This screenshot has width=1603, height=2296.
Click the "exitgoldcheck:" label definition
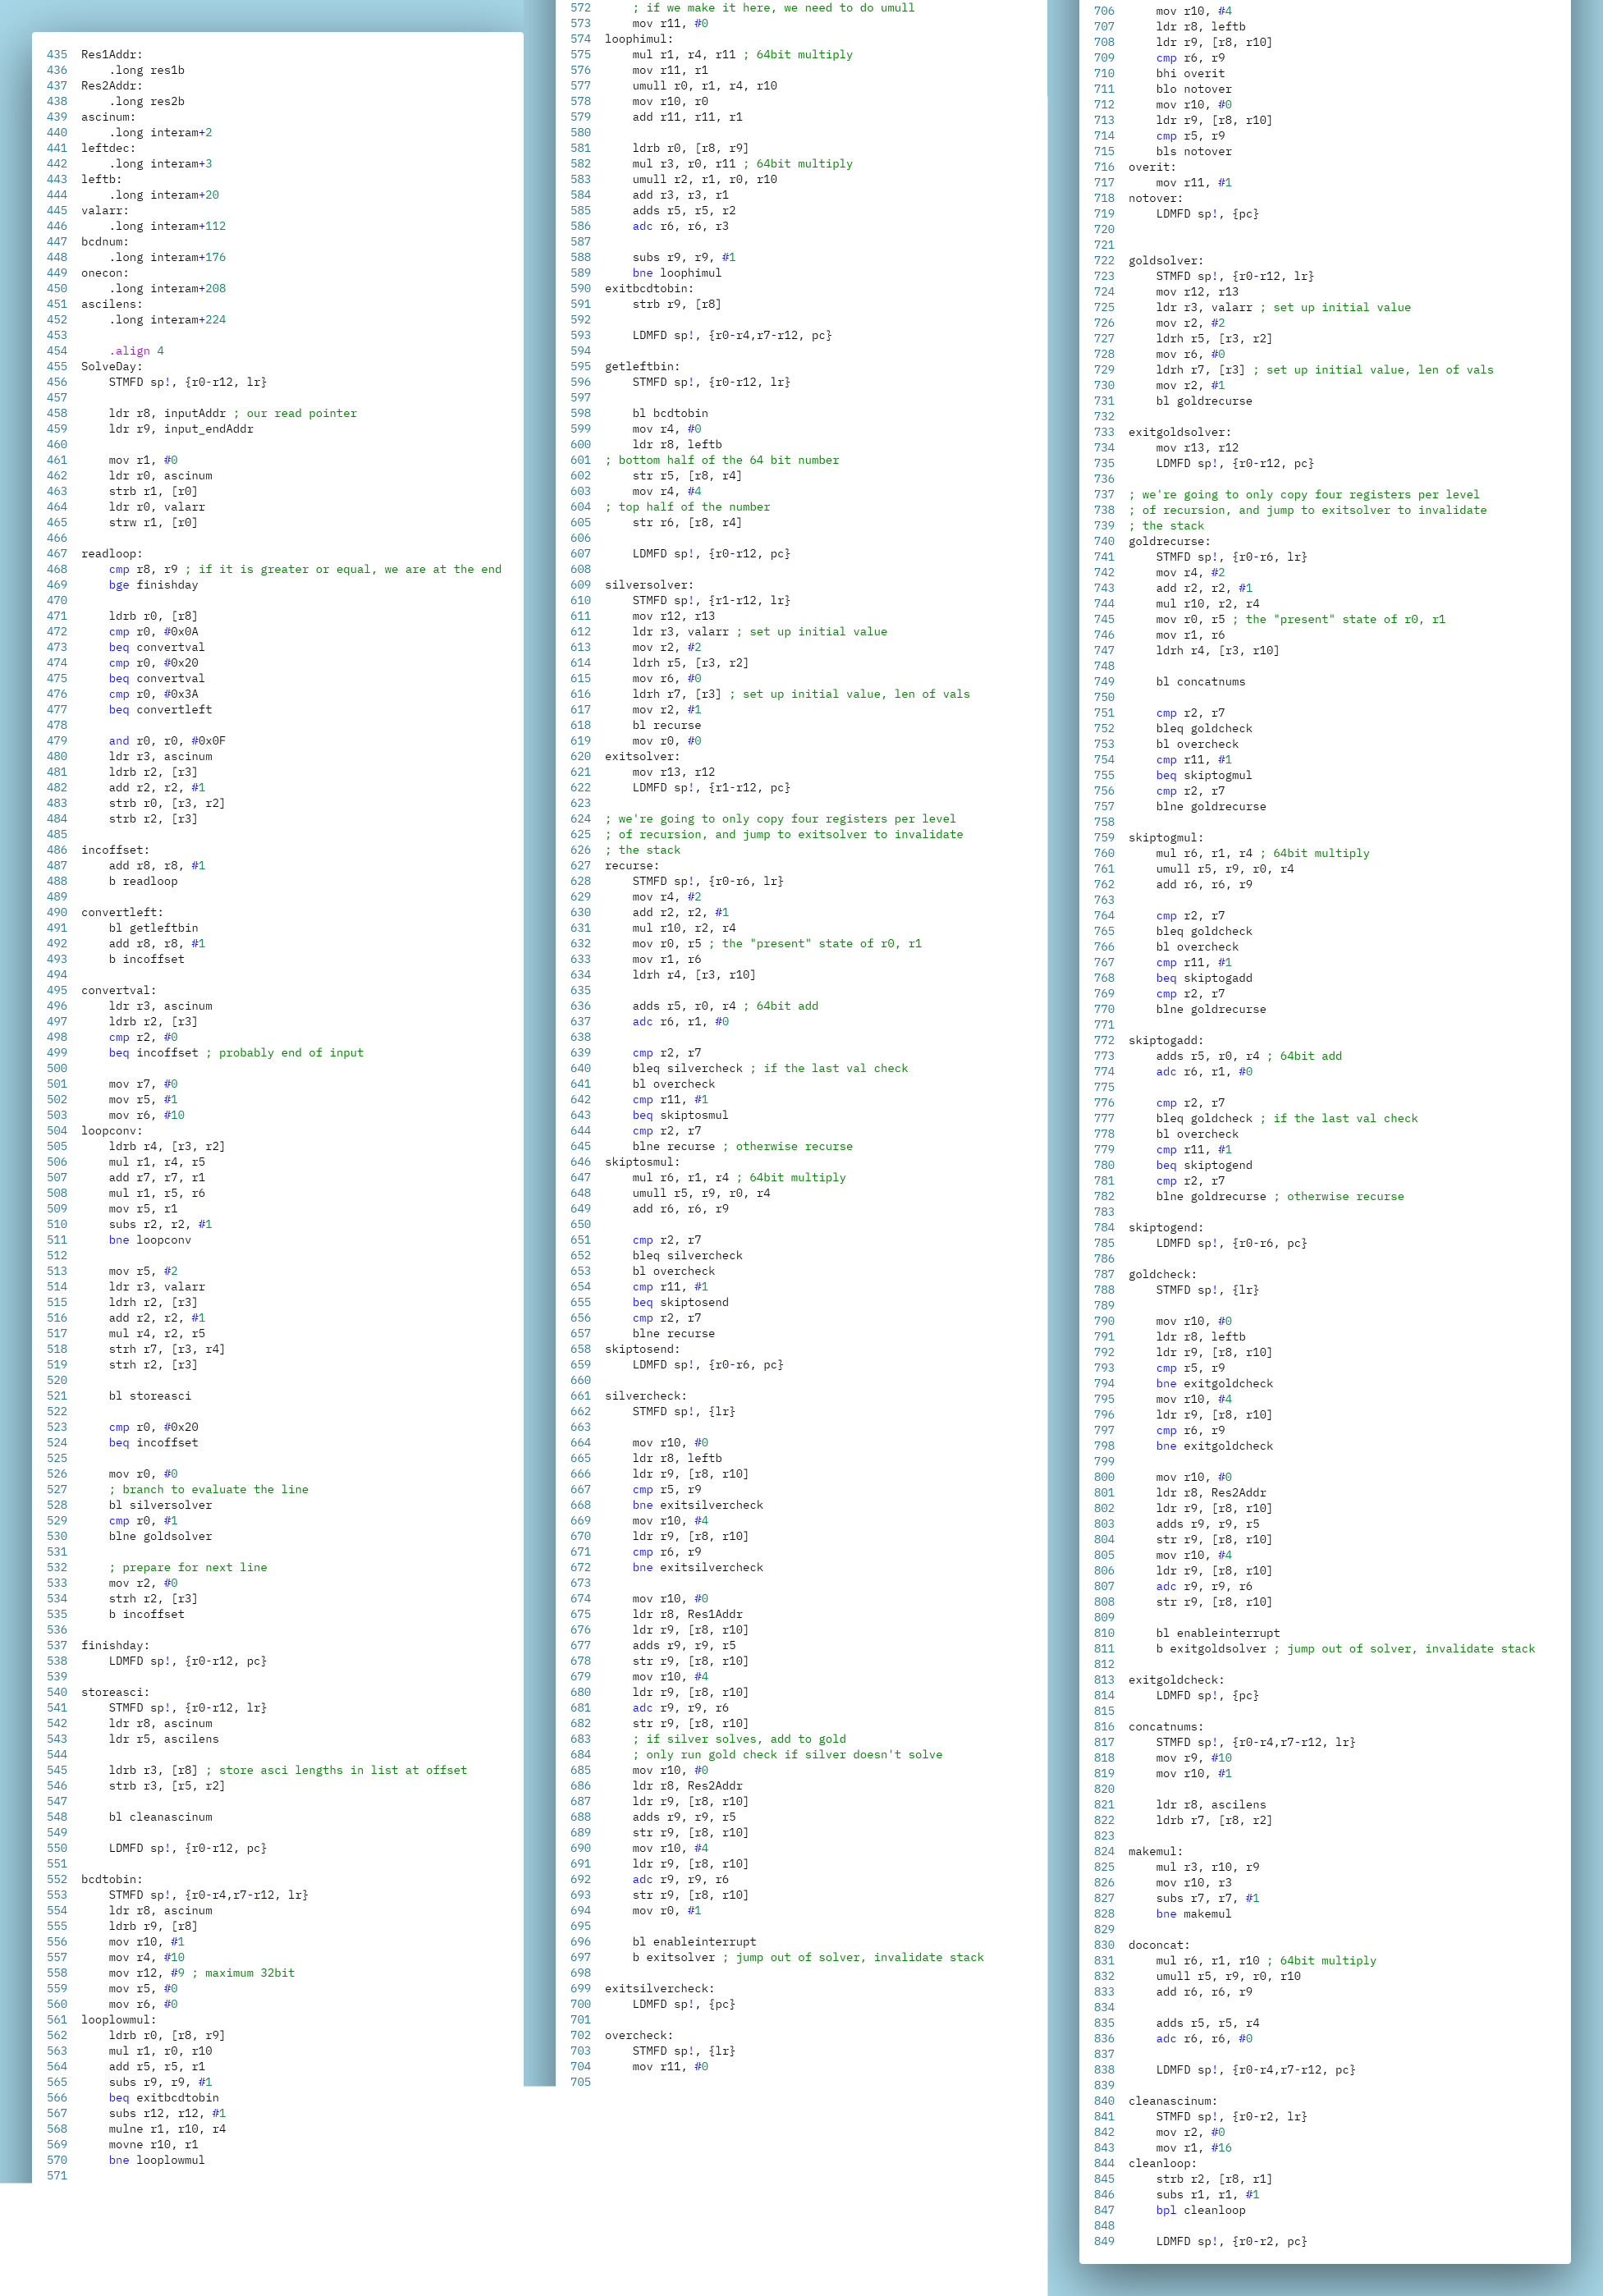coord(1176,1680)
